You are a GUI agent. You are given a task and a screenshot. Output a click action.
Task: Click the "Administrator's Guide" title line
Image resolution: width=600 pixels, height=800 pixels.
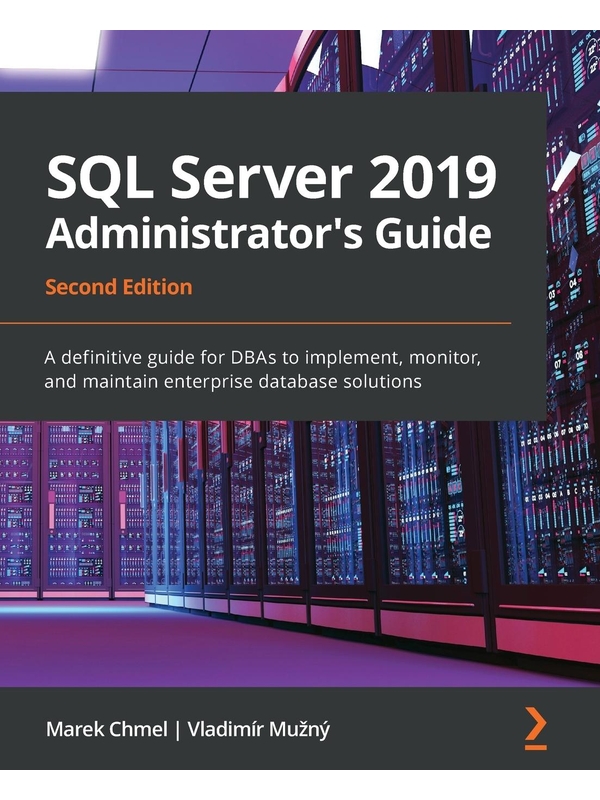268,235
